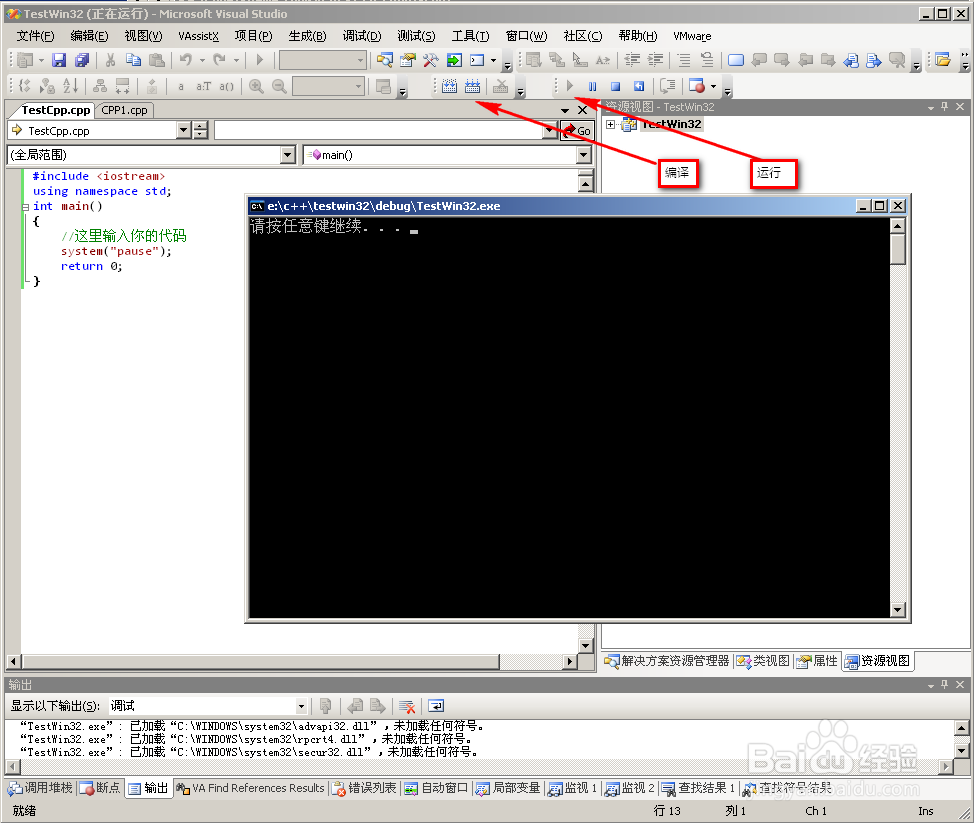Viewport: 974px width, 823px height.
Task: Select the Sort Alphabetically icon
Action: (x=70, y=86)
